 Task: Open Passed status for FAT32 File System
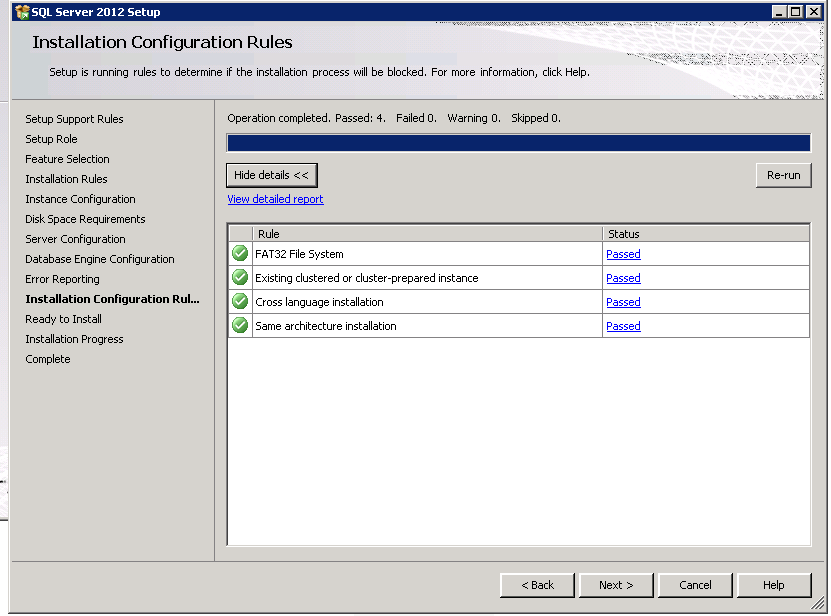pos(623,254)
